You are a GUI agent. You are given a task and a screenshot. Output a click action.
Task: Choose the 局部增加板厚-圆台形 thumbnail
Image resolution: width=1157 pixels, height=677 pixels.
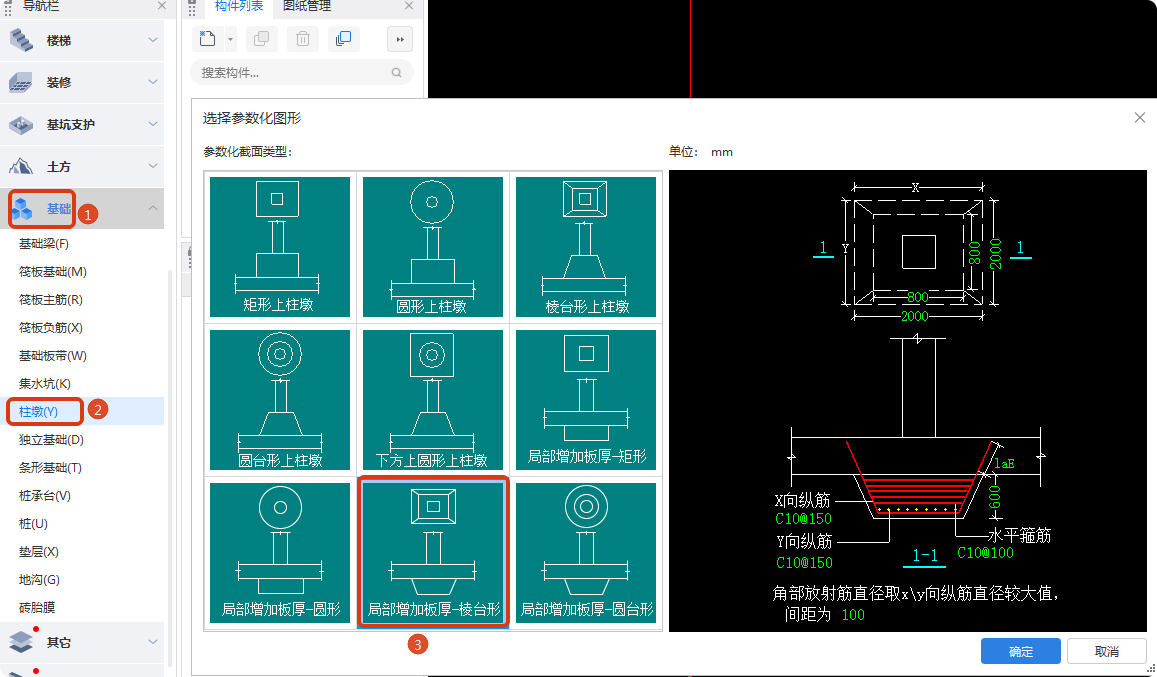[586, 552]
